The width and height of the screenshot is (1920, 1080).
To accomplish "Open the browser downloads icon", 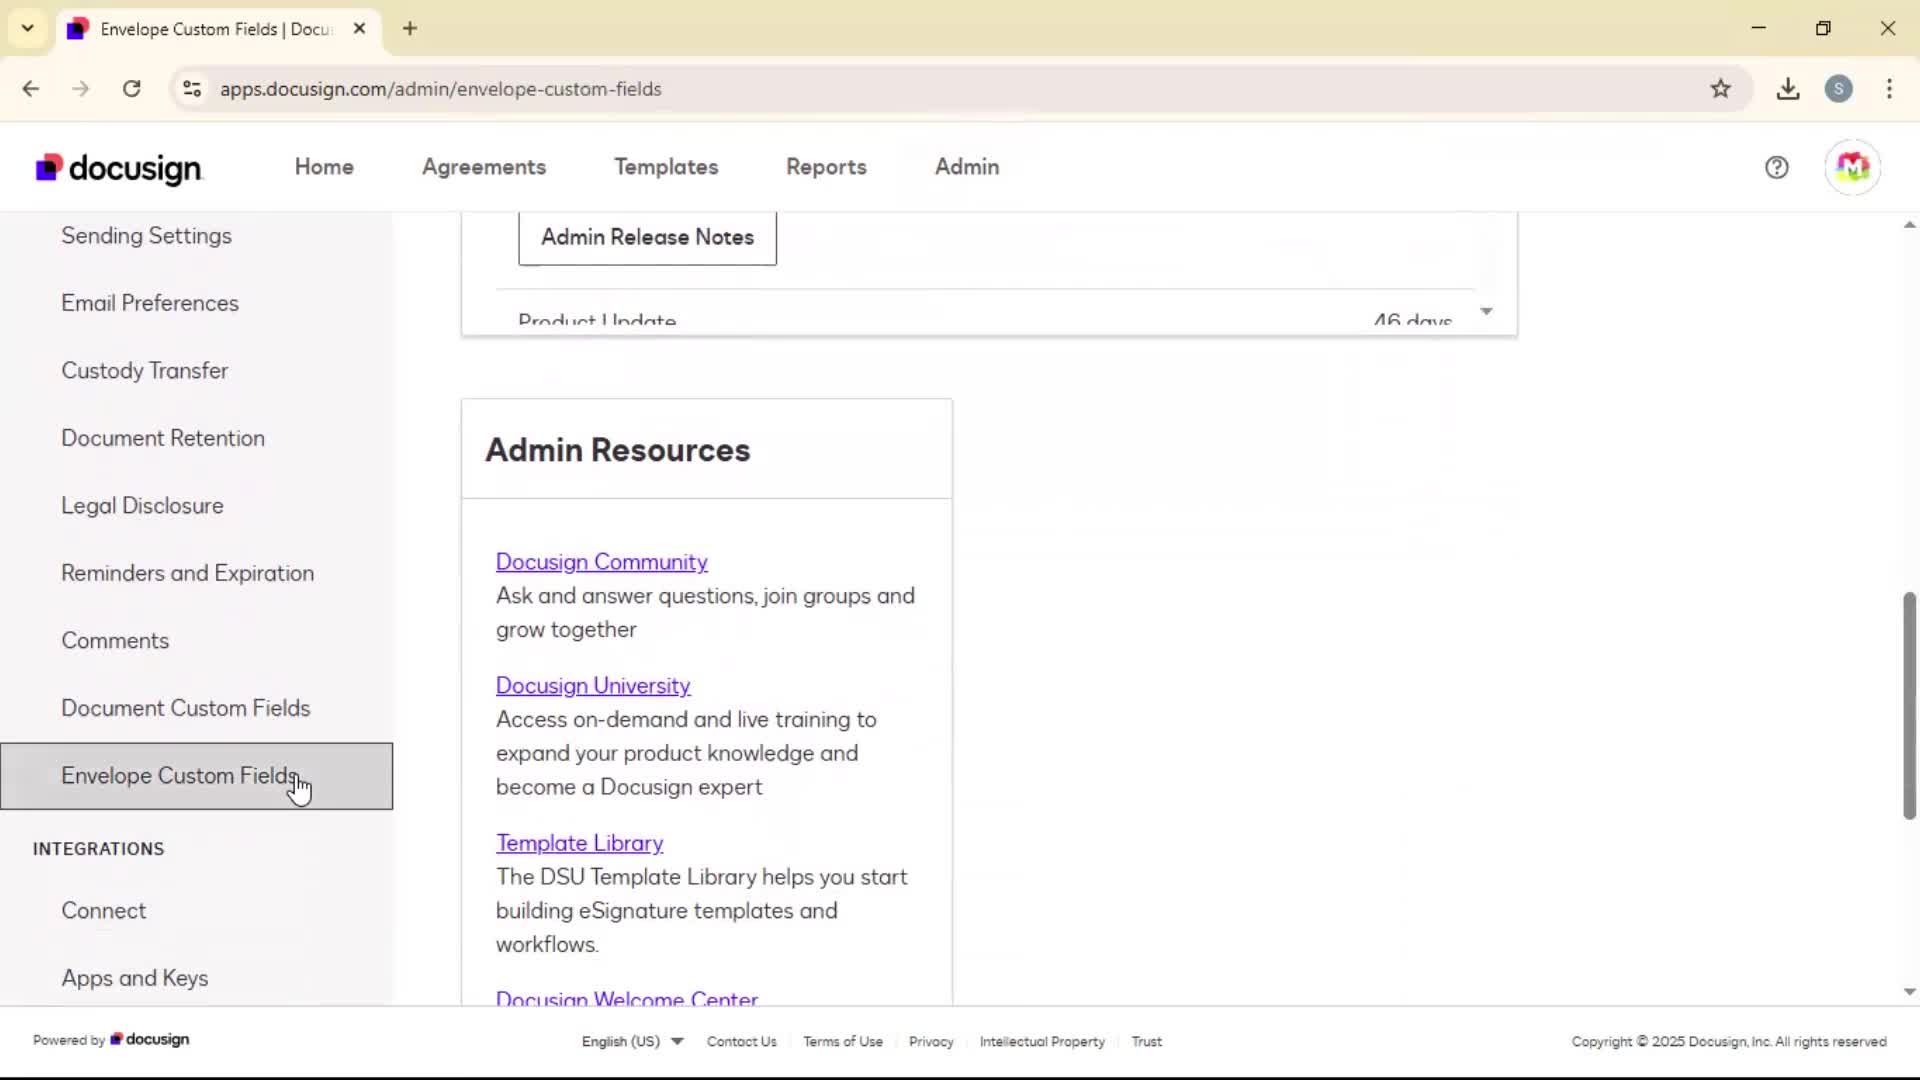I will (1788, 89).
